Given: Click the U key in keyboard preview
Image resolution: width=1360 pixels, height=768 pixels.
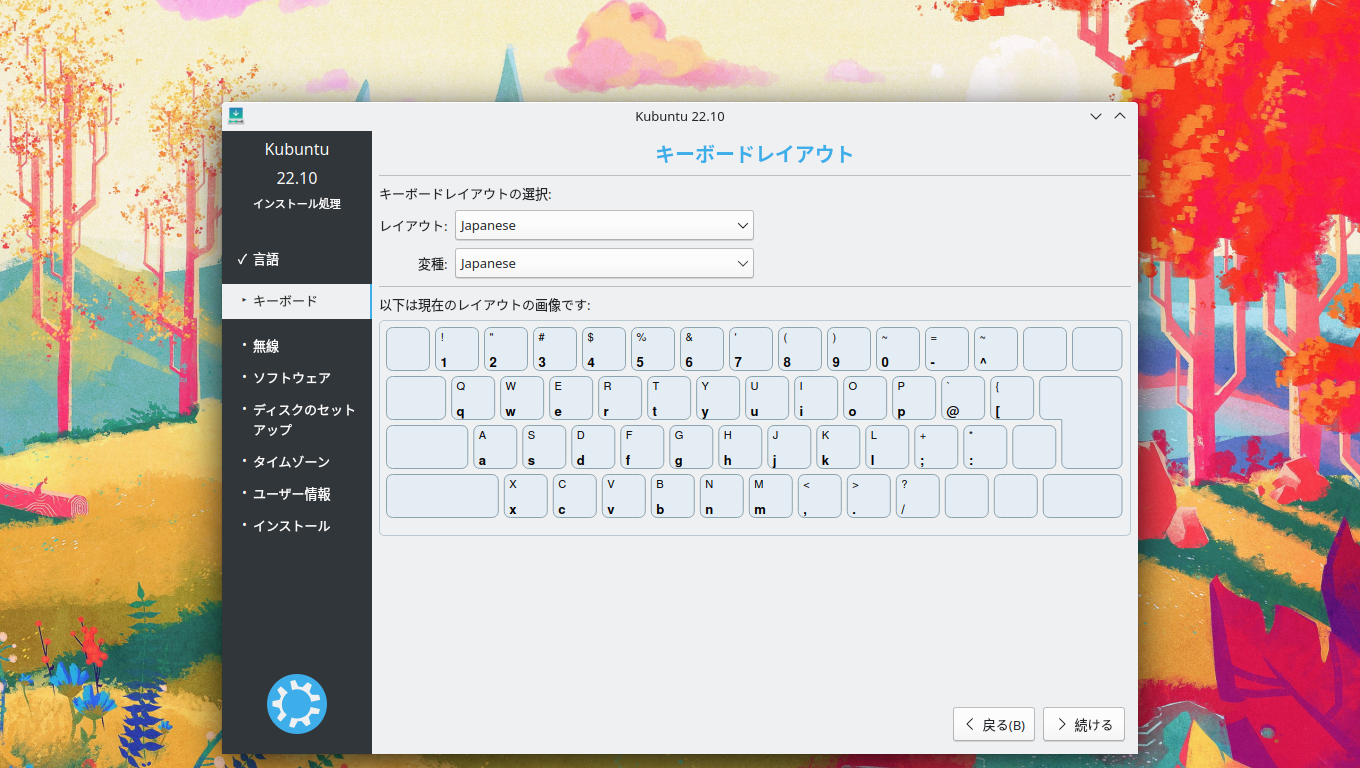Looking at the screenshot, I should pos(767,398).
